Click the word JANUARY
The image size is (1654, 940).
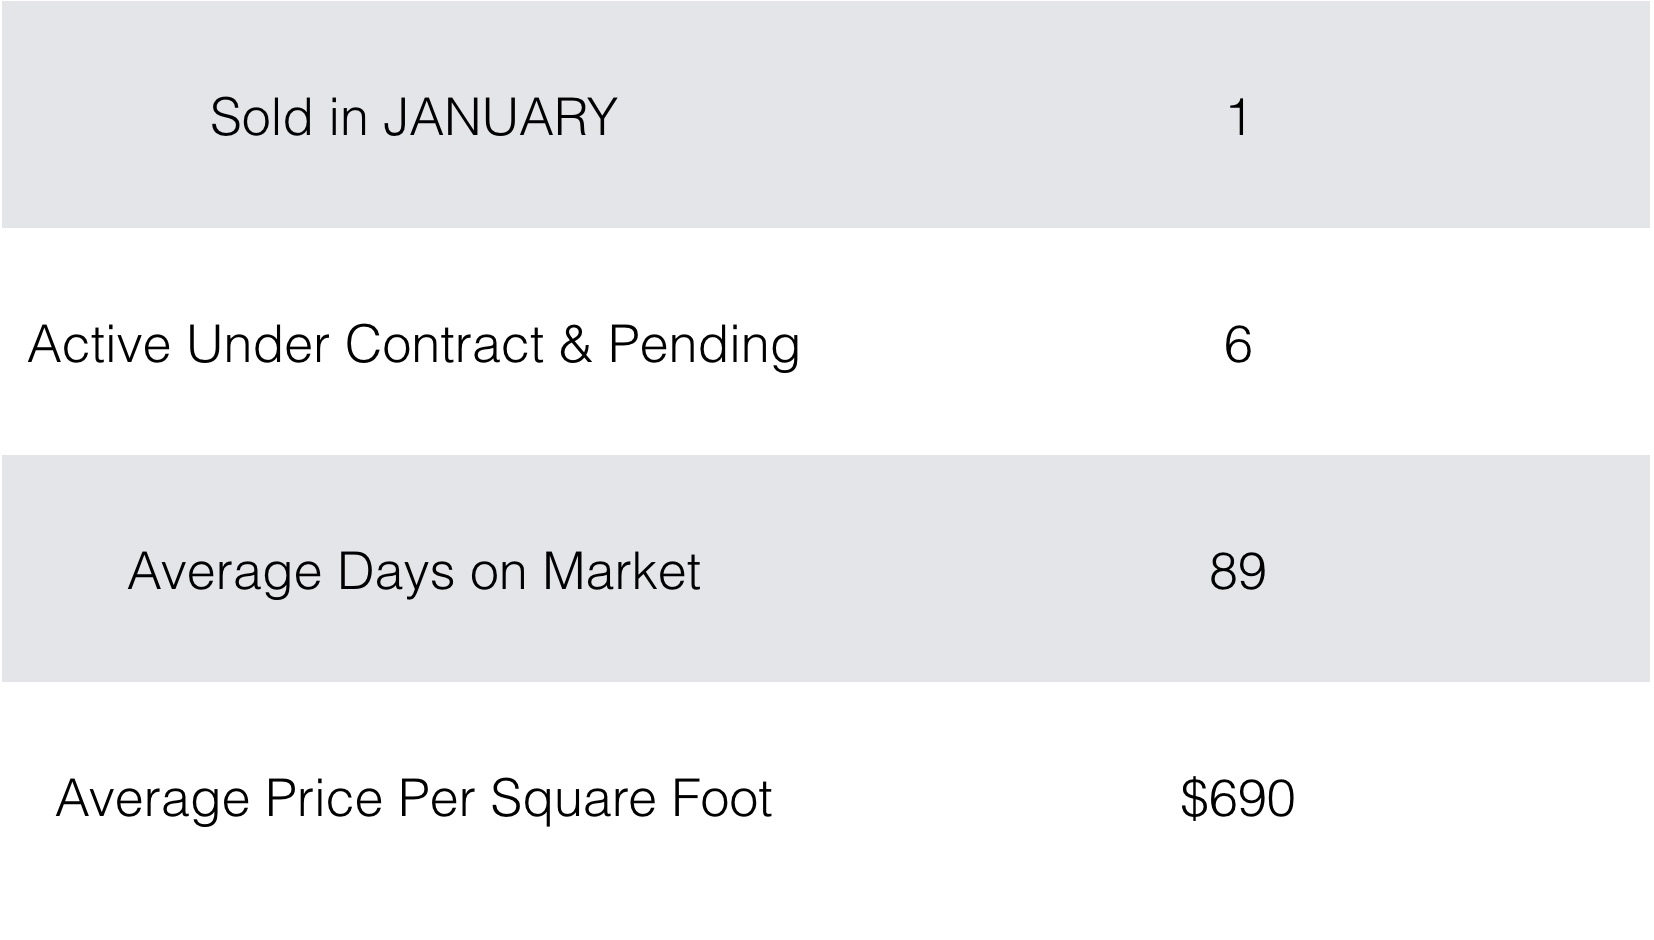500,117
